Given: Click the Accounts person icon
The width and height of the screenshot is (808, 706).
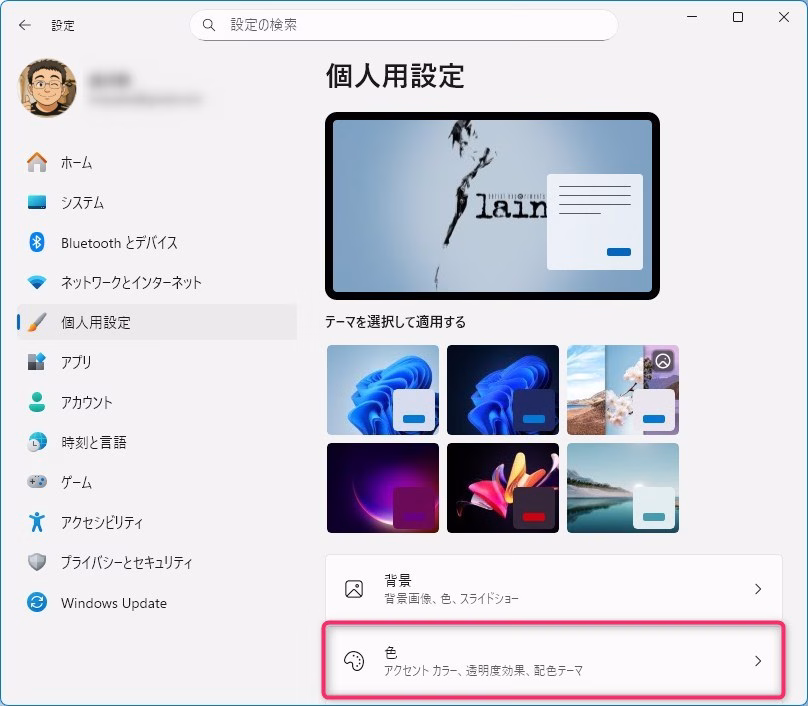Looking at the screenshot, I should click(37, 402).
